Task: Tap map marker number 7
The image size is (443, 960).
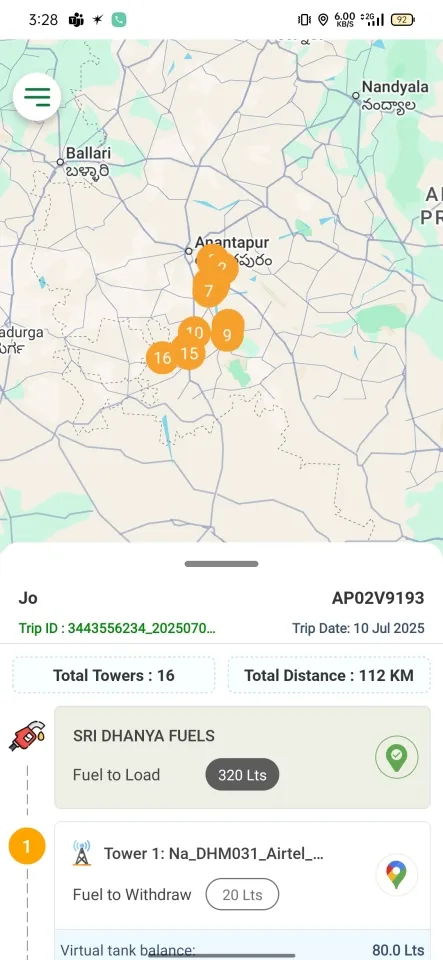Action: pos(209,291)
